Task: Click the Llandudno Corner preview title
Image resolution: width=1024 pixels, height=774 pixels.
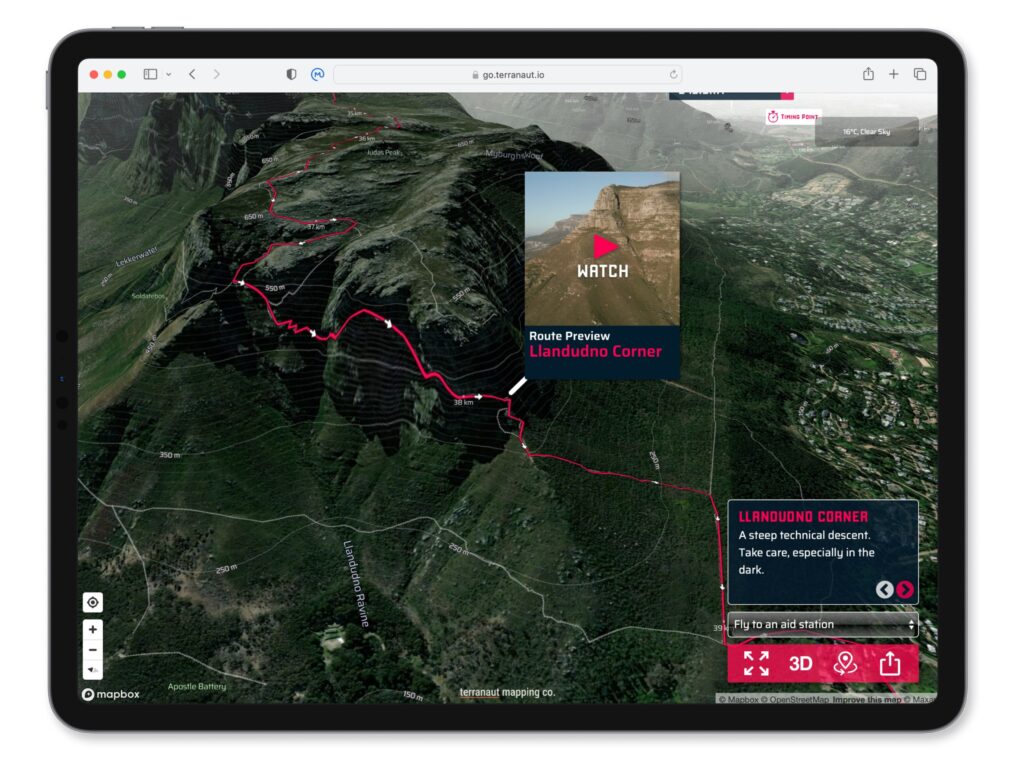Action: [x=596, y=351]
